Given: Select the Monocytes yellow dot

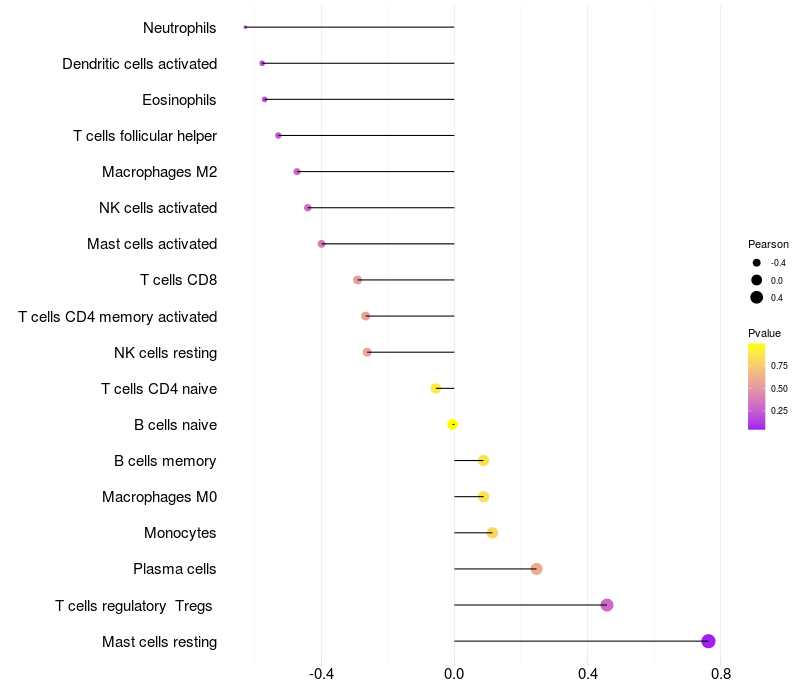Looking at the screenshot, I should tap(492, 533).
